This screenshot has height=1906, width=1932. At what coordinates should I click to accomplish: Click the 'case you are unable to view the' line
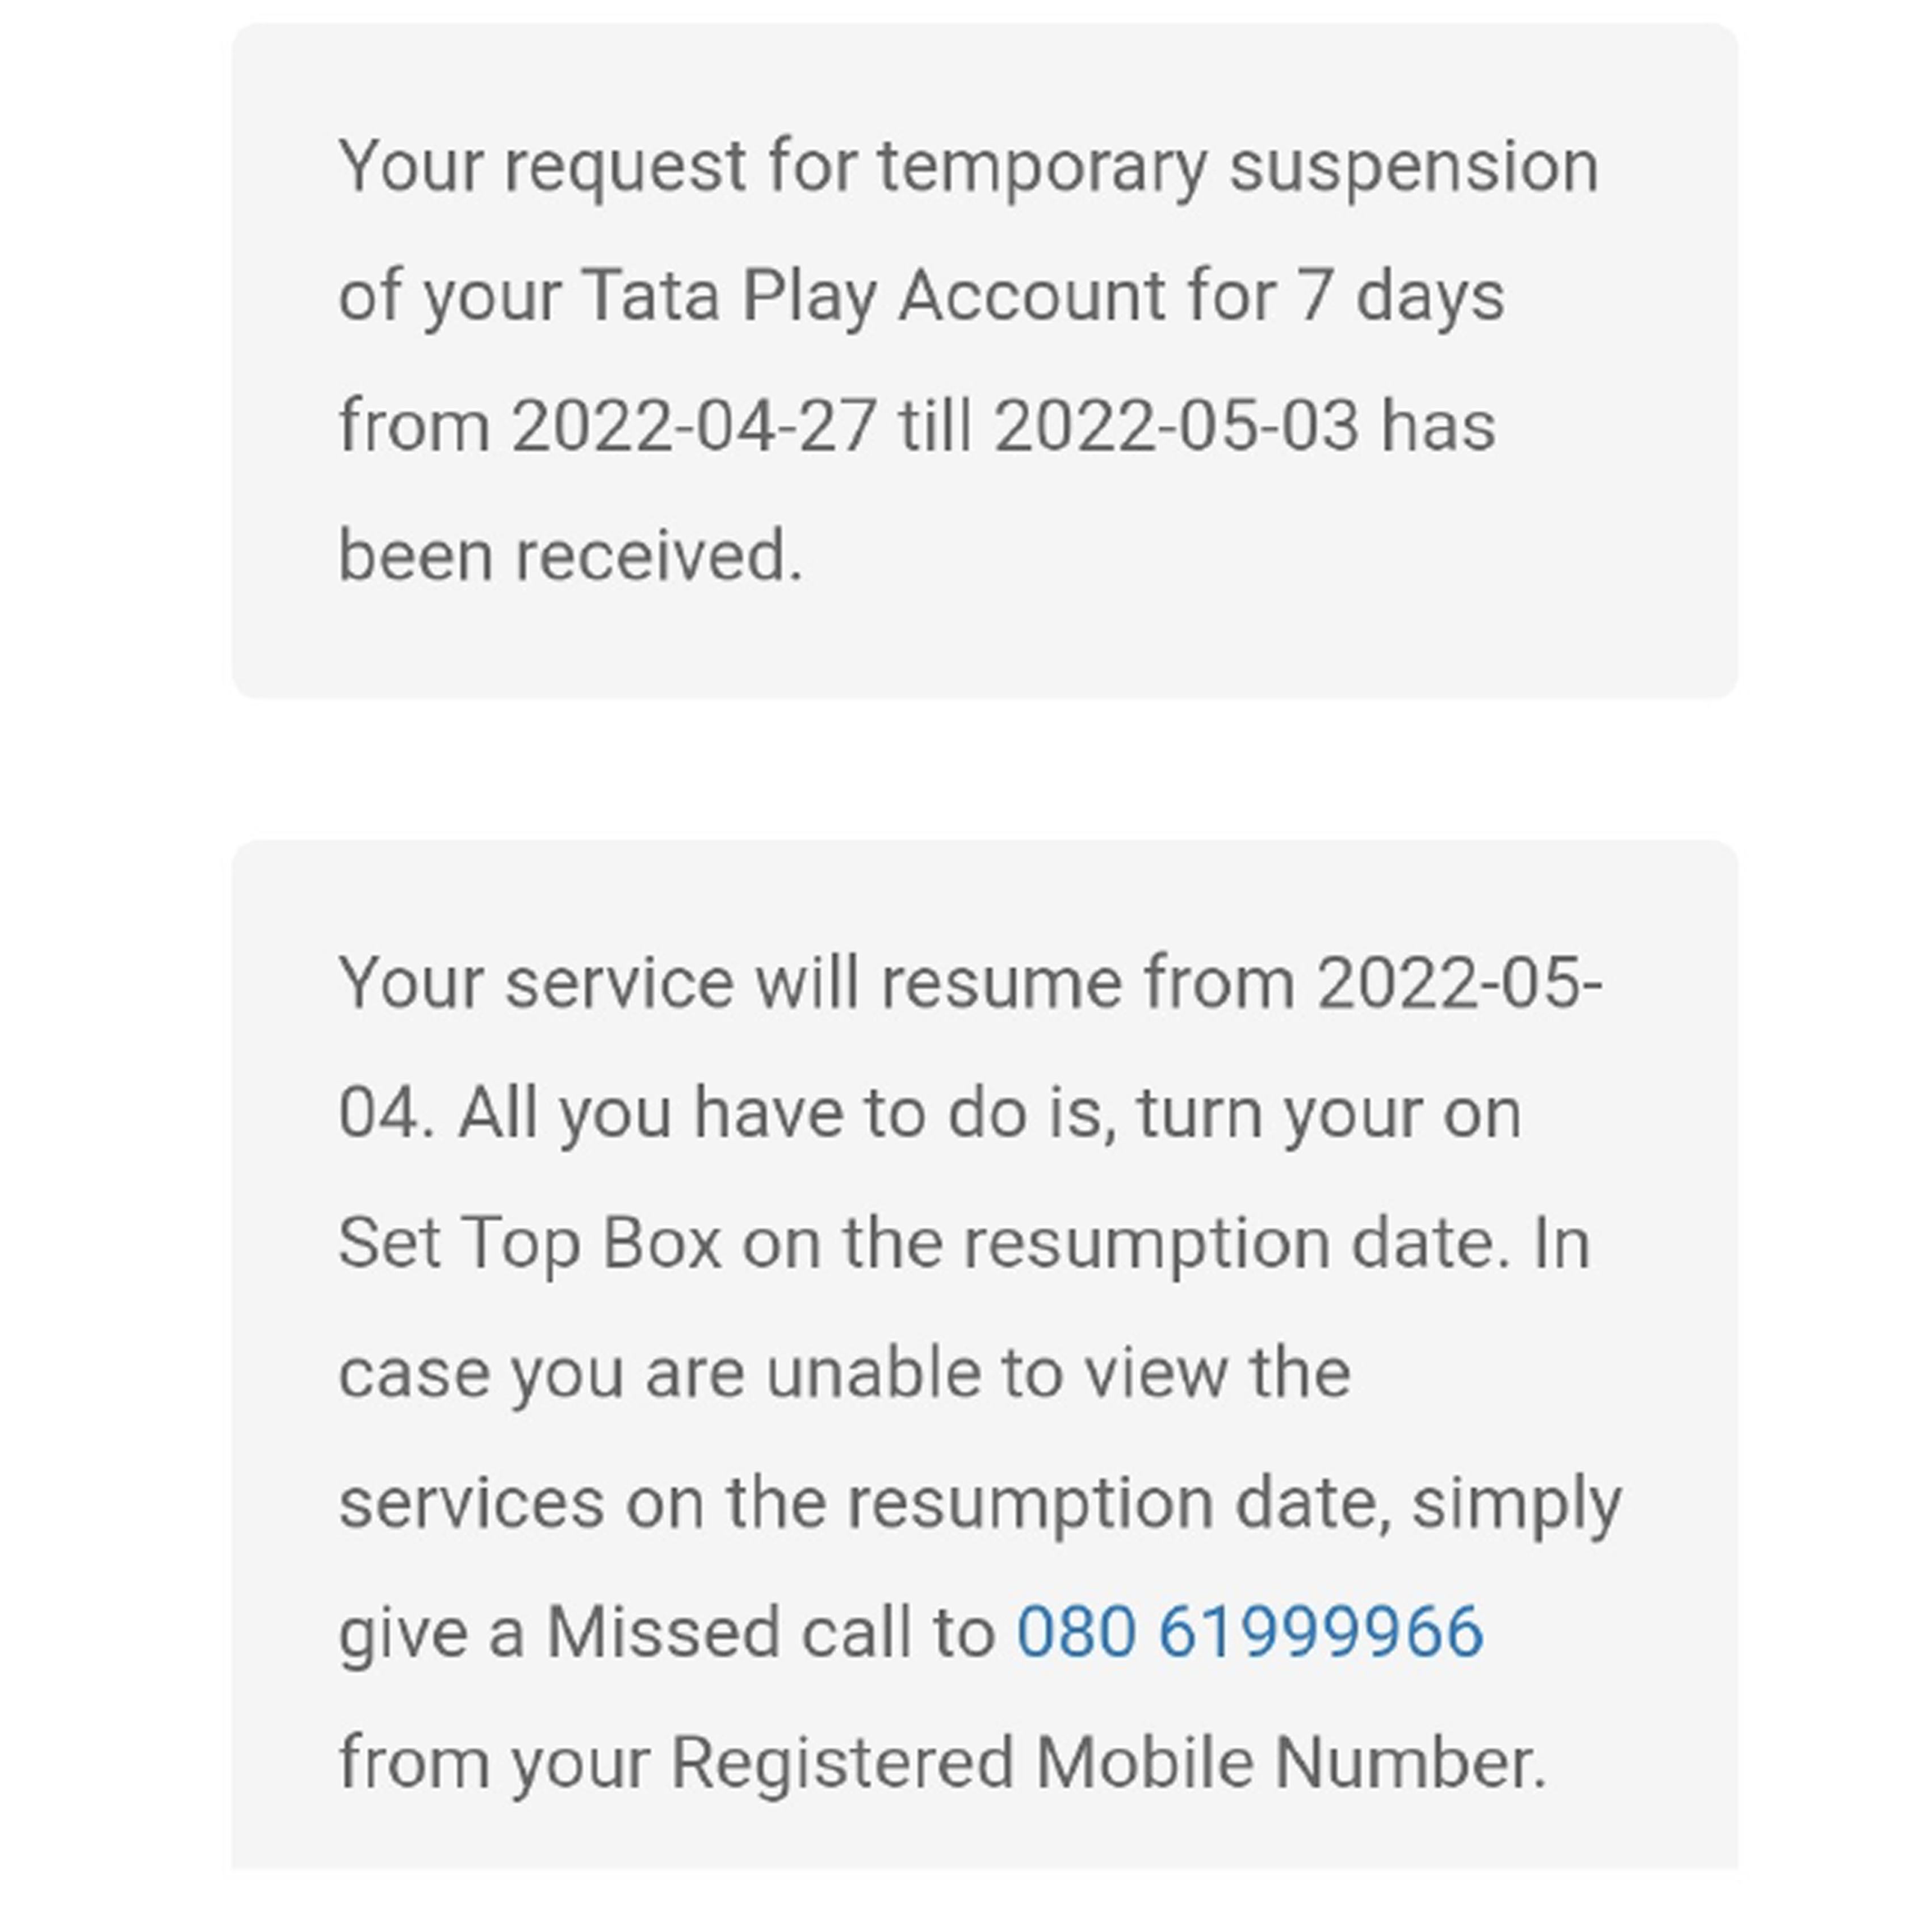pyautogui.click(x=845, y=1372)
